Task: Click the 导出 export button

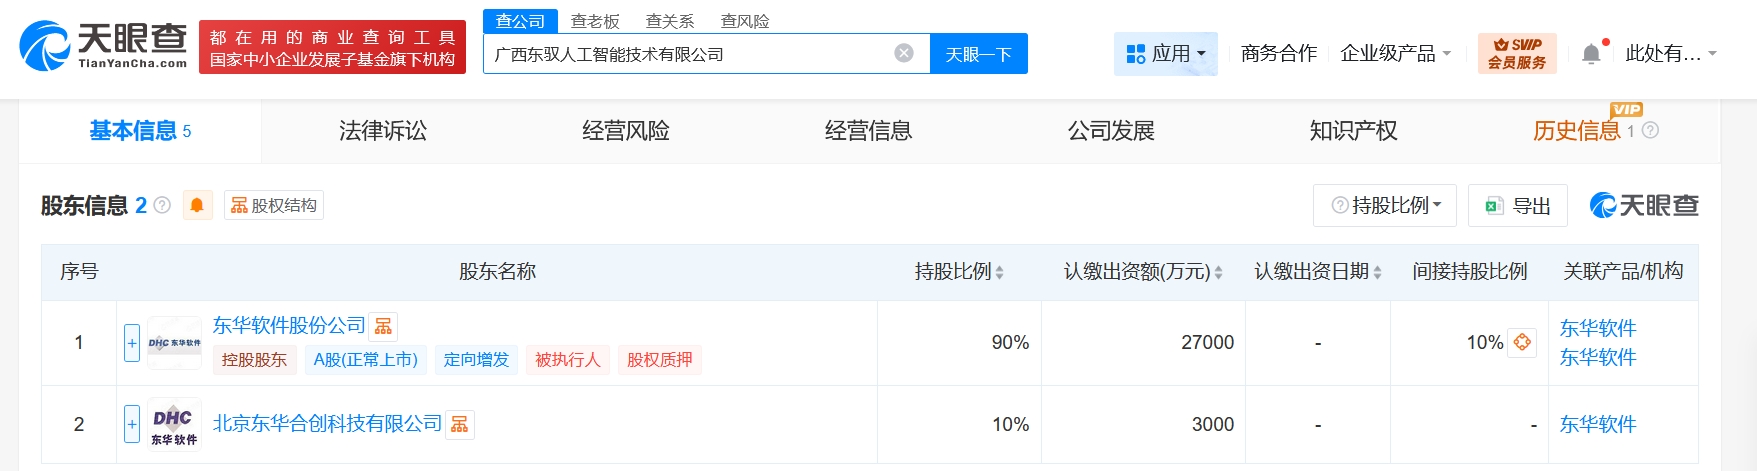Action: click(x=1518, y=206)
